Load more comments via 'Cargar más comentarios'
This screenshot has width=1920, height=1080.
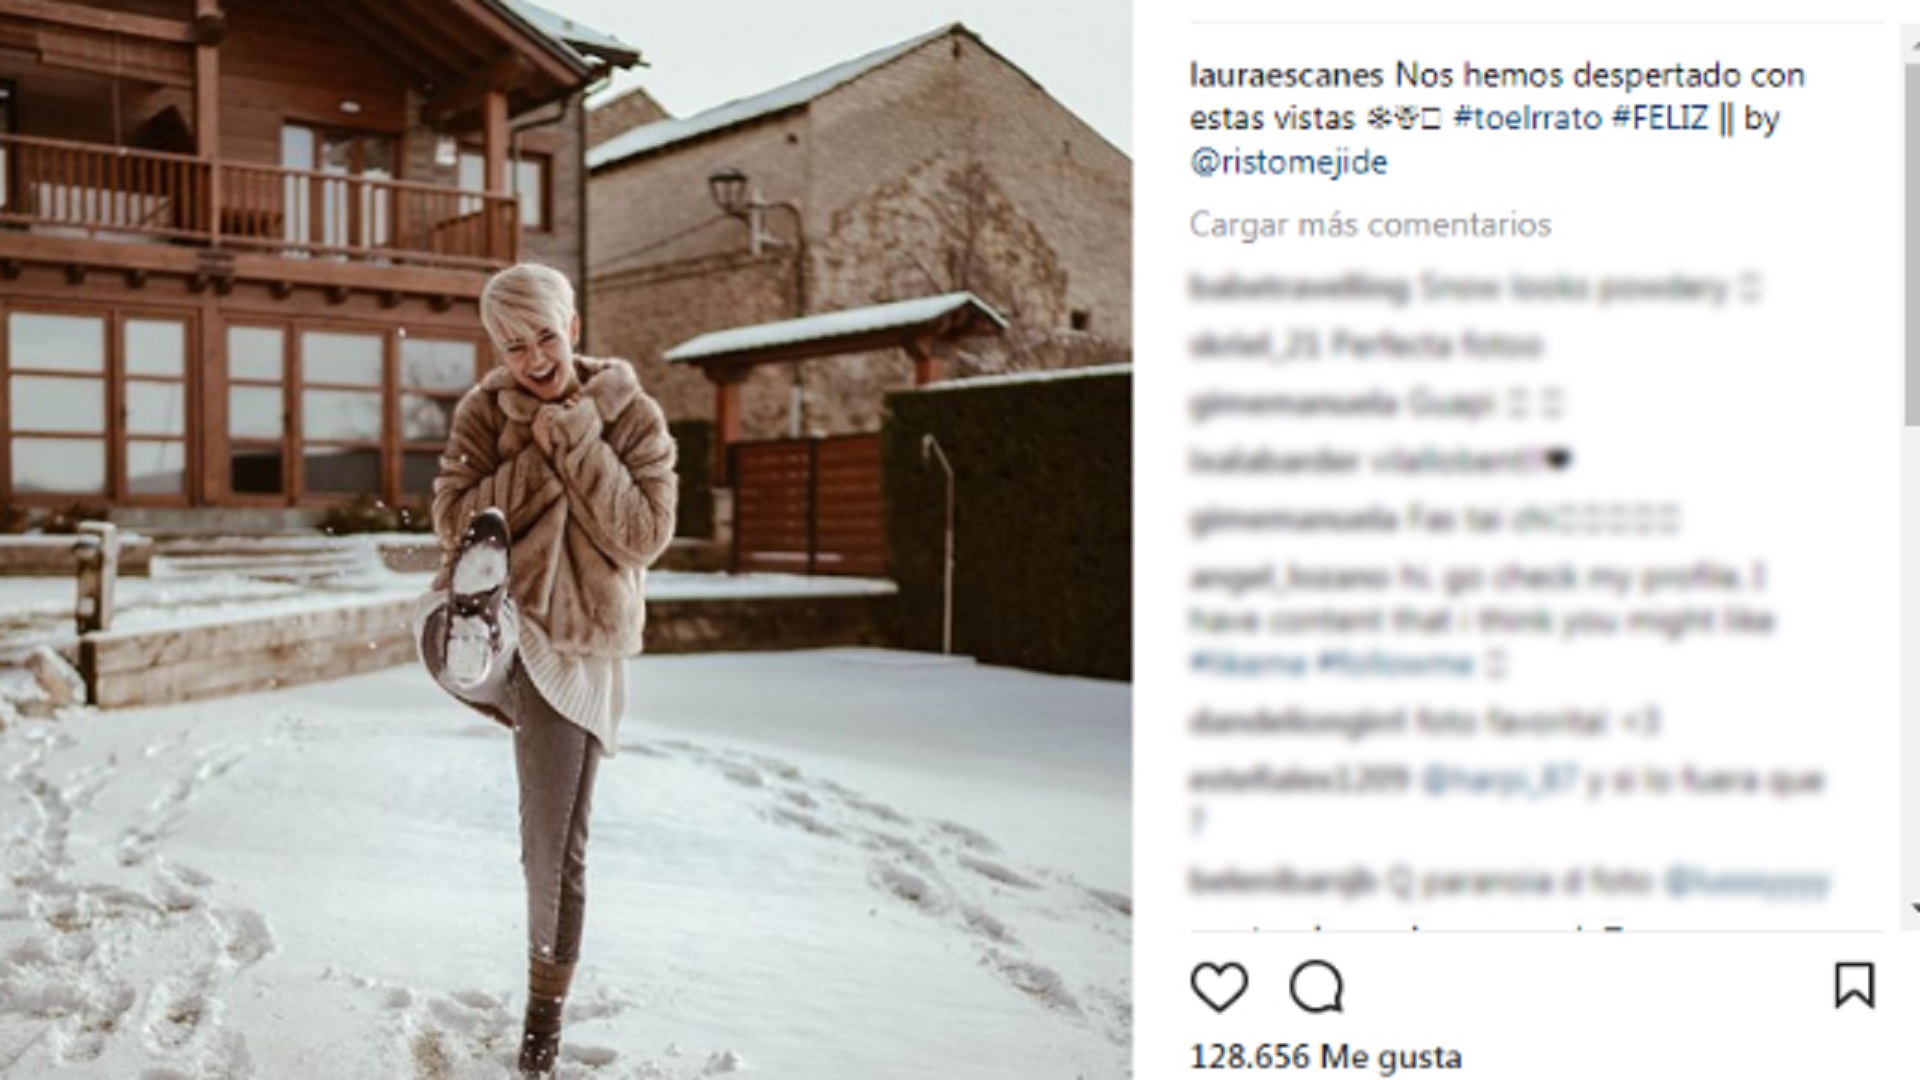pos(1370,225)
